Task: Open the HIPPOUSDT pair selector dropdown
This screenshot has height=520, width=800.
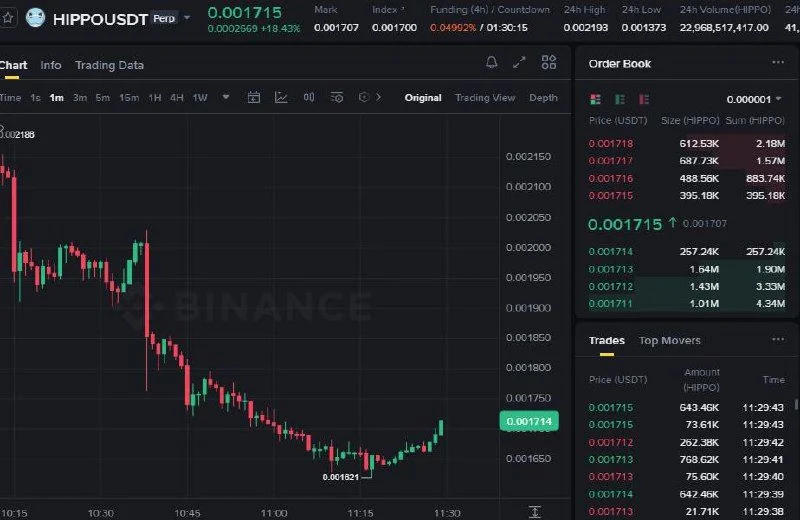Action: coord(187,18)
